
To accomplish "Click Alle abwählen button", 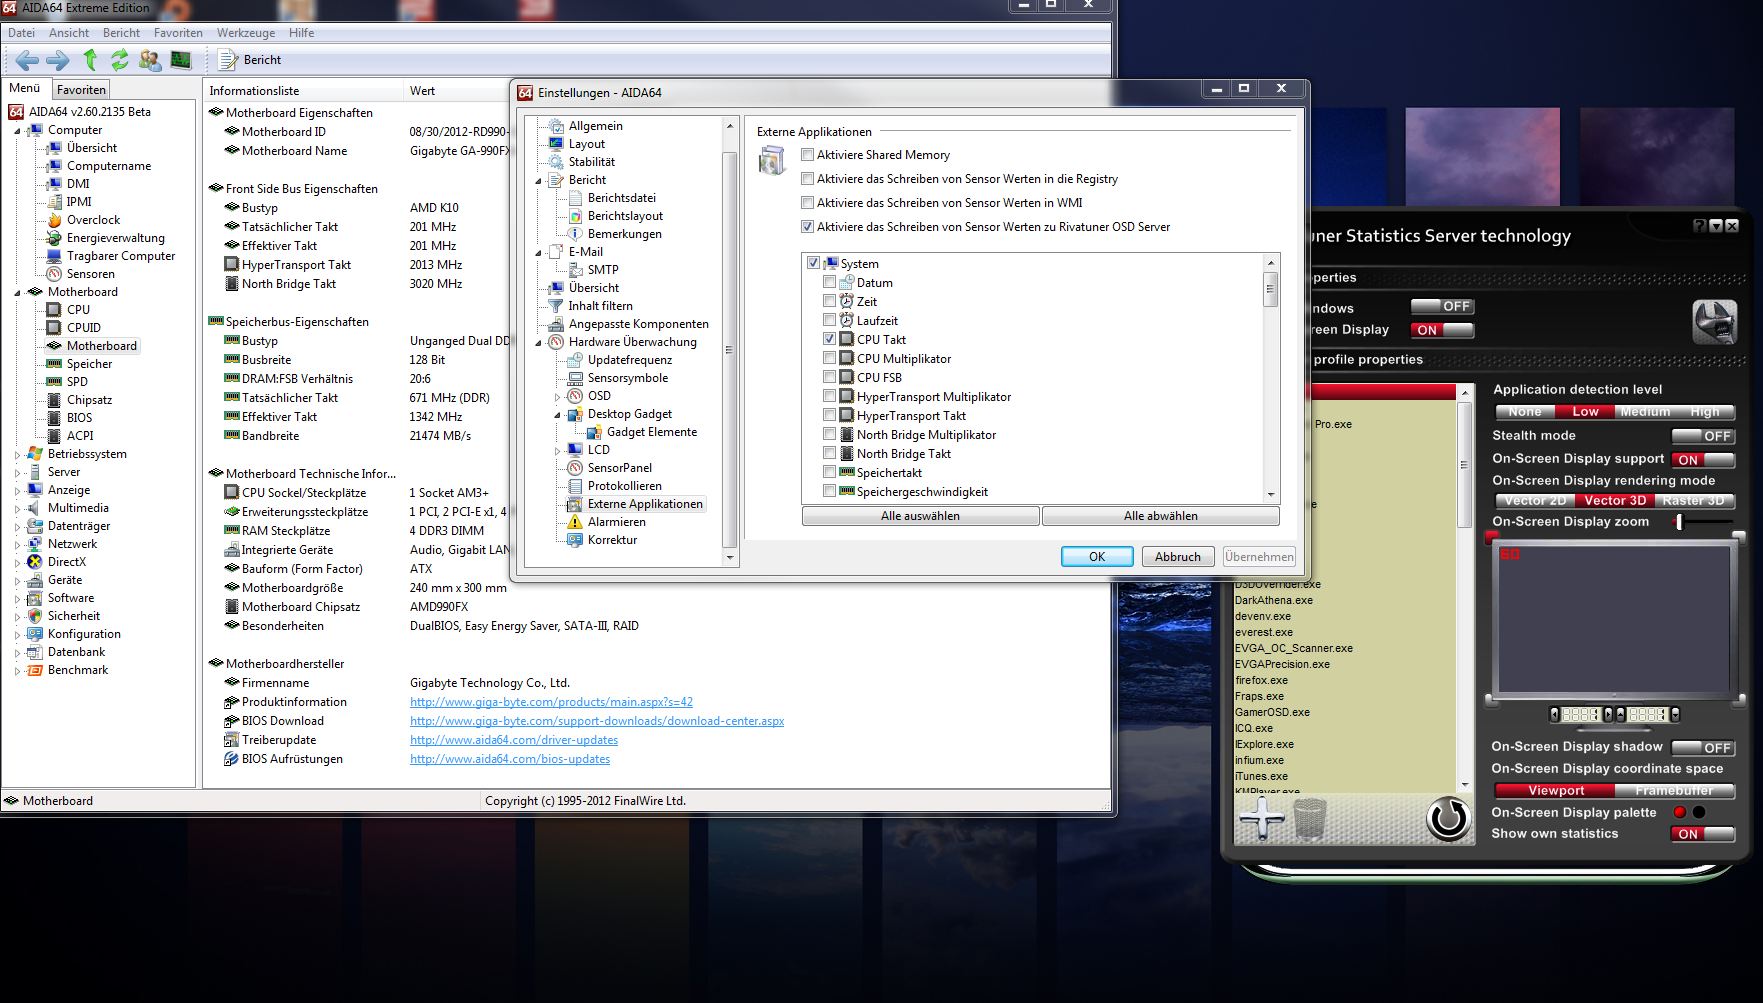I will click(x=1161, y=516).
